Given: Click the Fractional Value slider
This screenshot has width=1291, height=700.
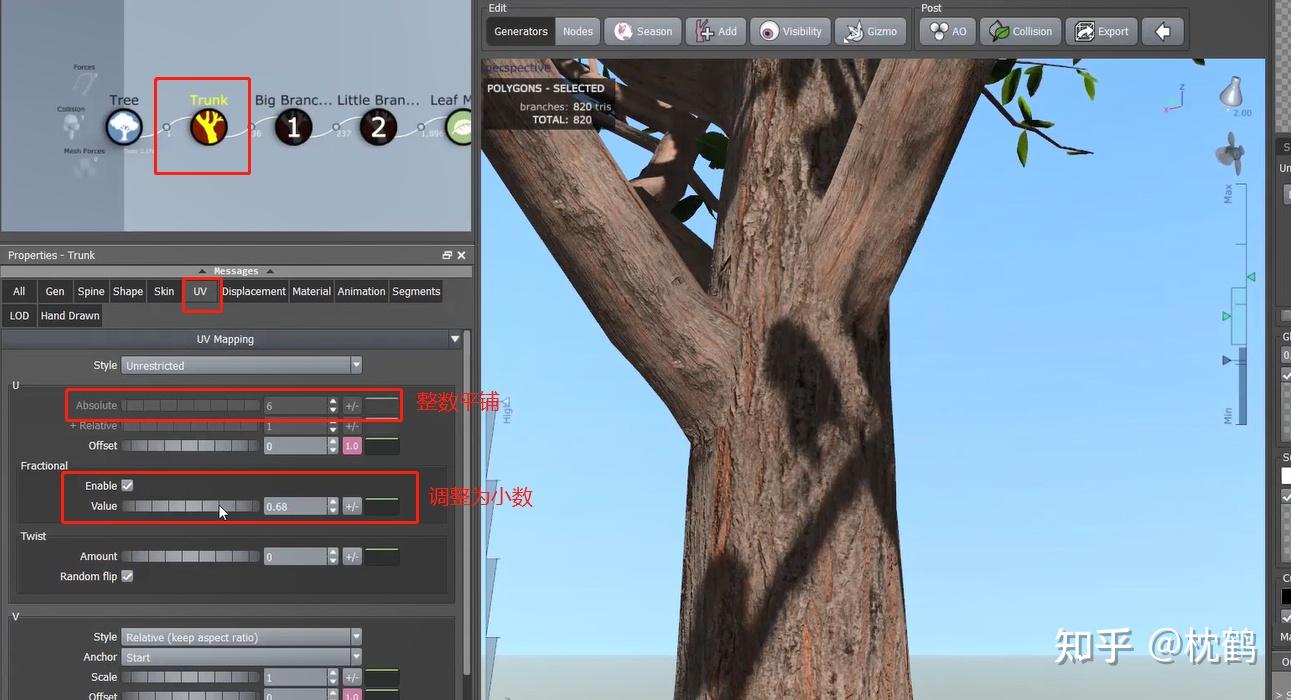Looking at the screenshot, I should 190,506.
